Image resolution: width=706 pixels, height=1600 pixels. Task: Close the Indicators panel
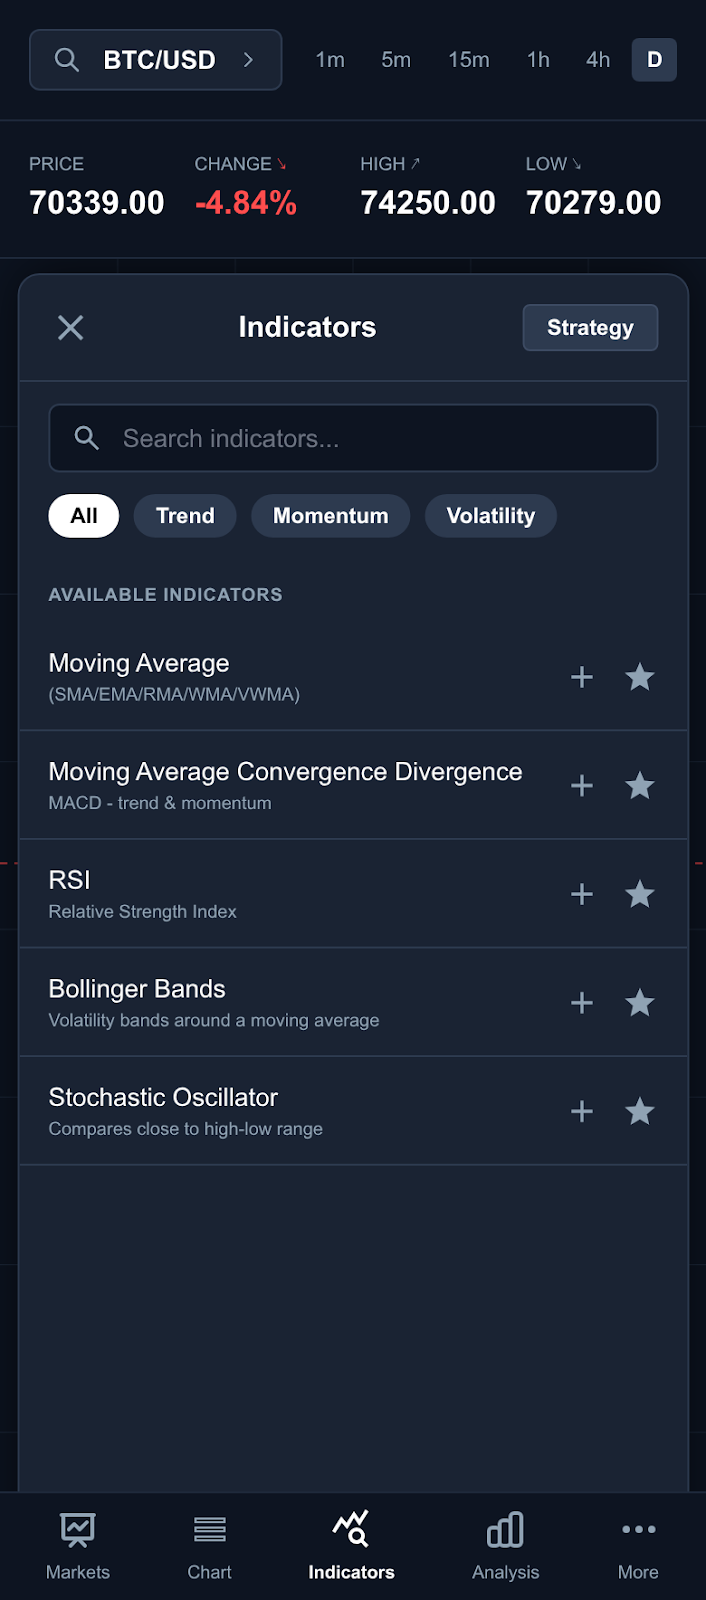point(71,328)
